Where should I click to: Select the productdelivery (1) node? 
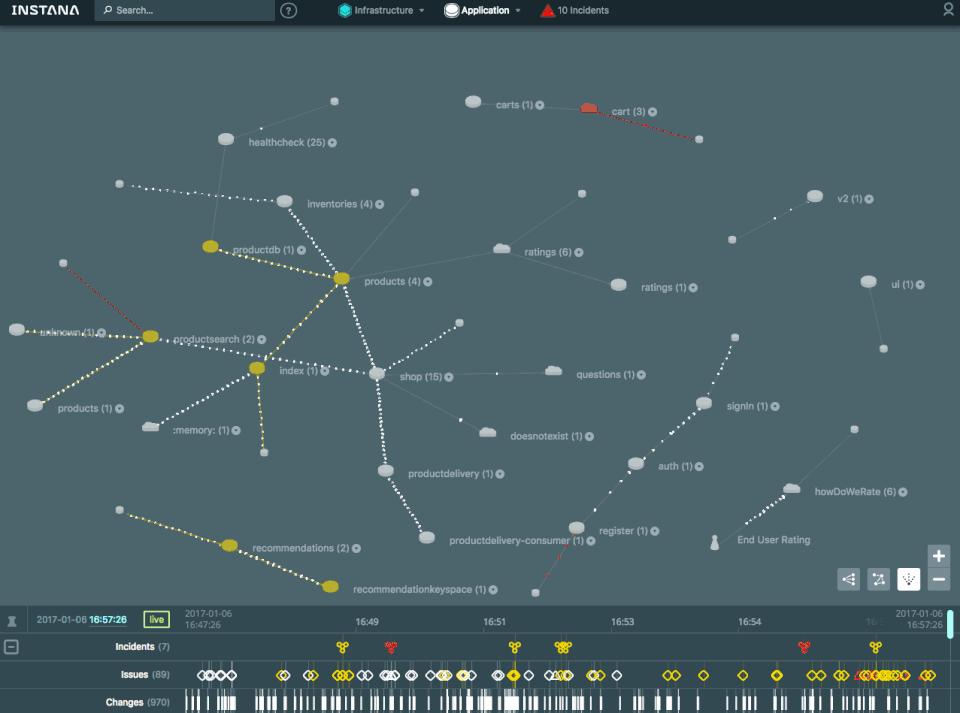(386, 471)
